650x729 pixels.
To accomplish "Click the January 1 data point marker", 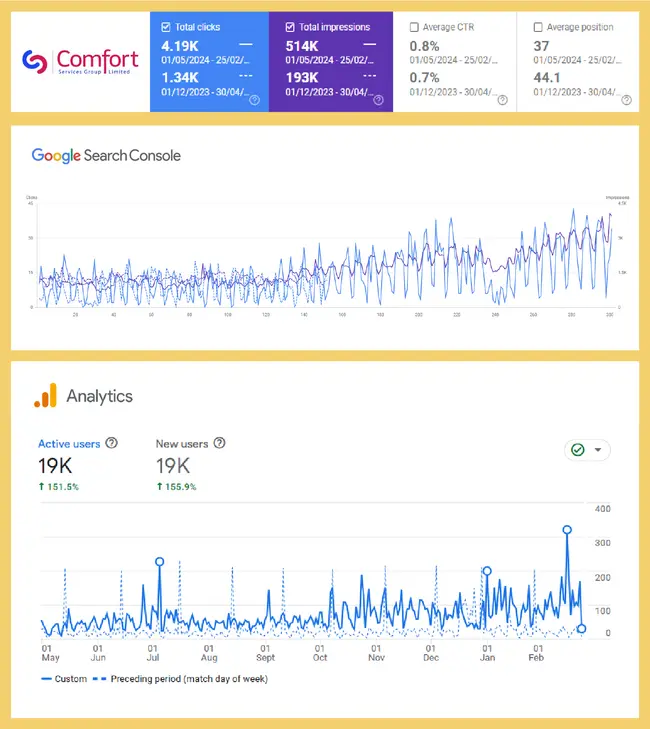I will coord(487,571).
